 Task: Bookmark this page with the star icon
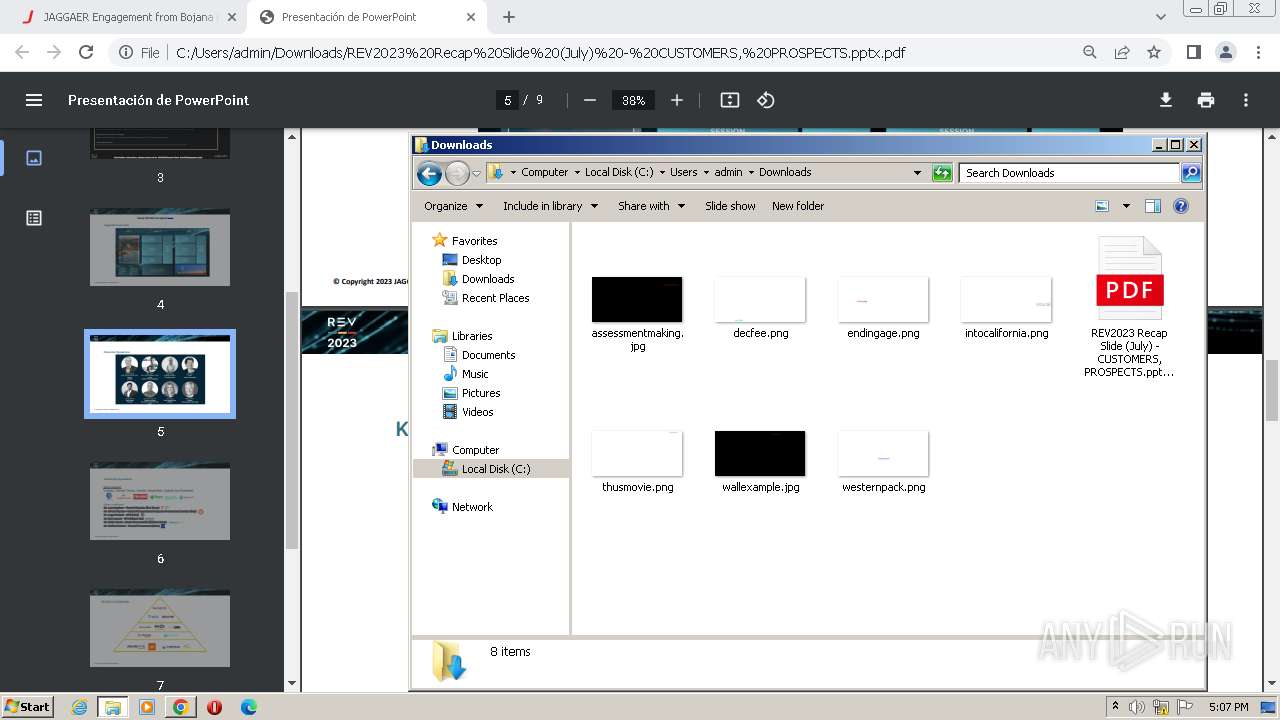(1154, 52)
